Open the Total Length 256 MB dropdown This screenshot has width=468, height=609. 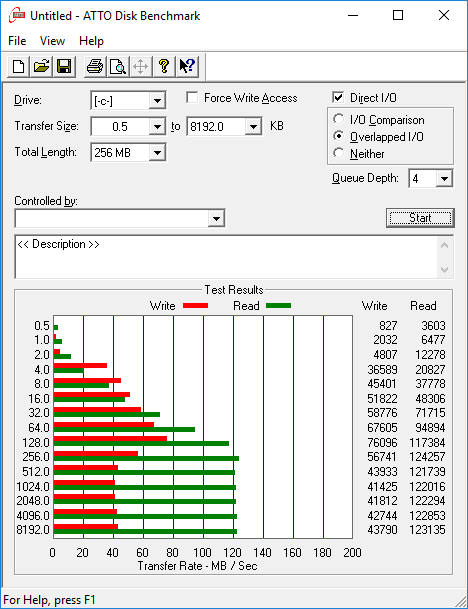157,153
